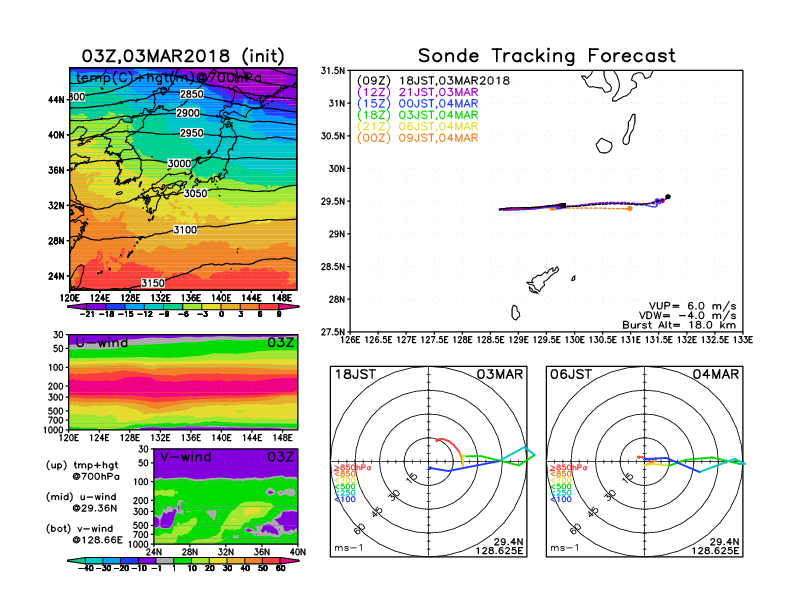This screenshot has width=792, height=612.
Task: Click the "06JST" hodograph time label
Action: [x=571, y=374]
